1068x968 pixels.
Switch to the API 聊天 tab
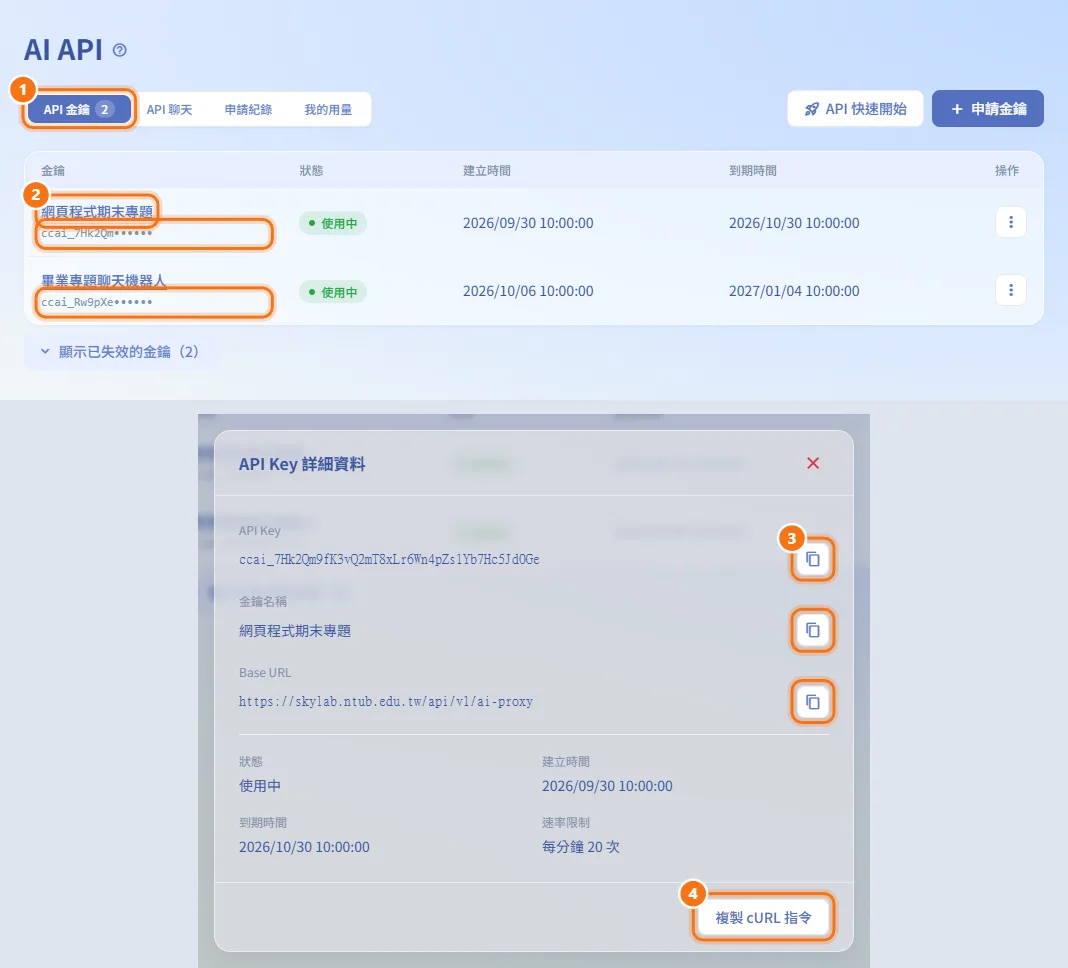coord(170,110)
